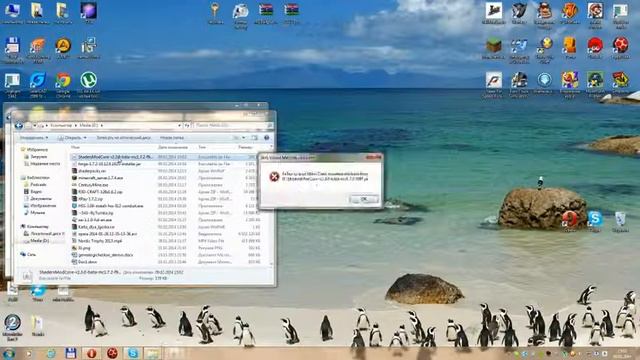Click the Media (D:) breadcrumb in address bar

[88, 125]
